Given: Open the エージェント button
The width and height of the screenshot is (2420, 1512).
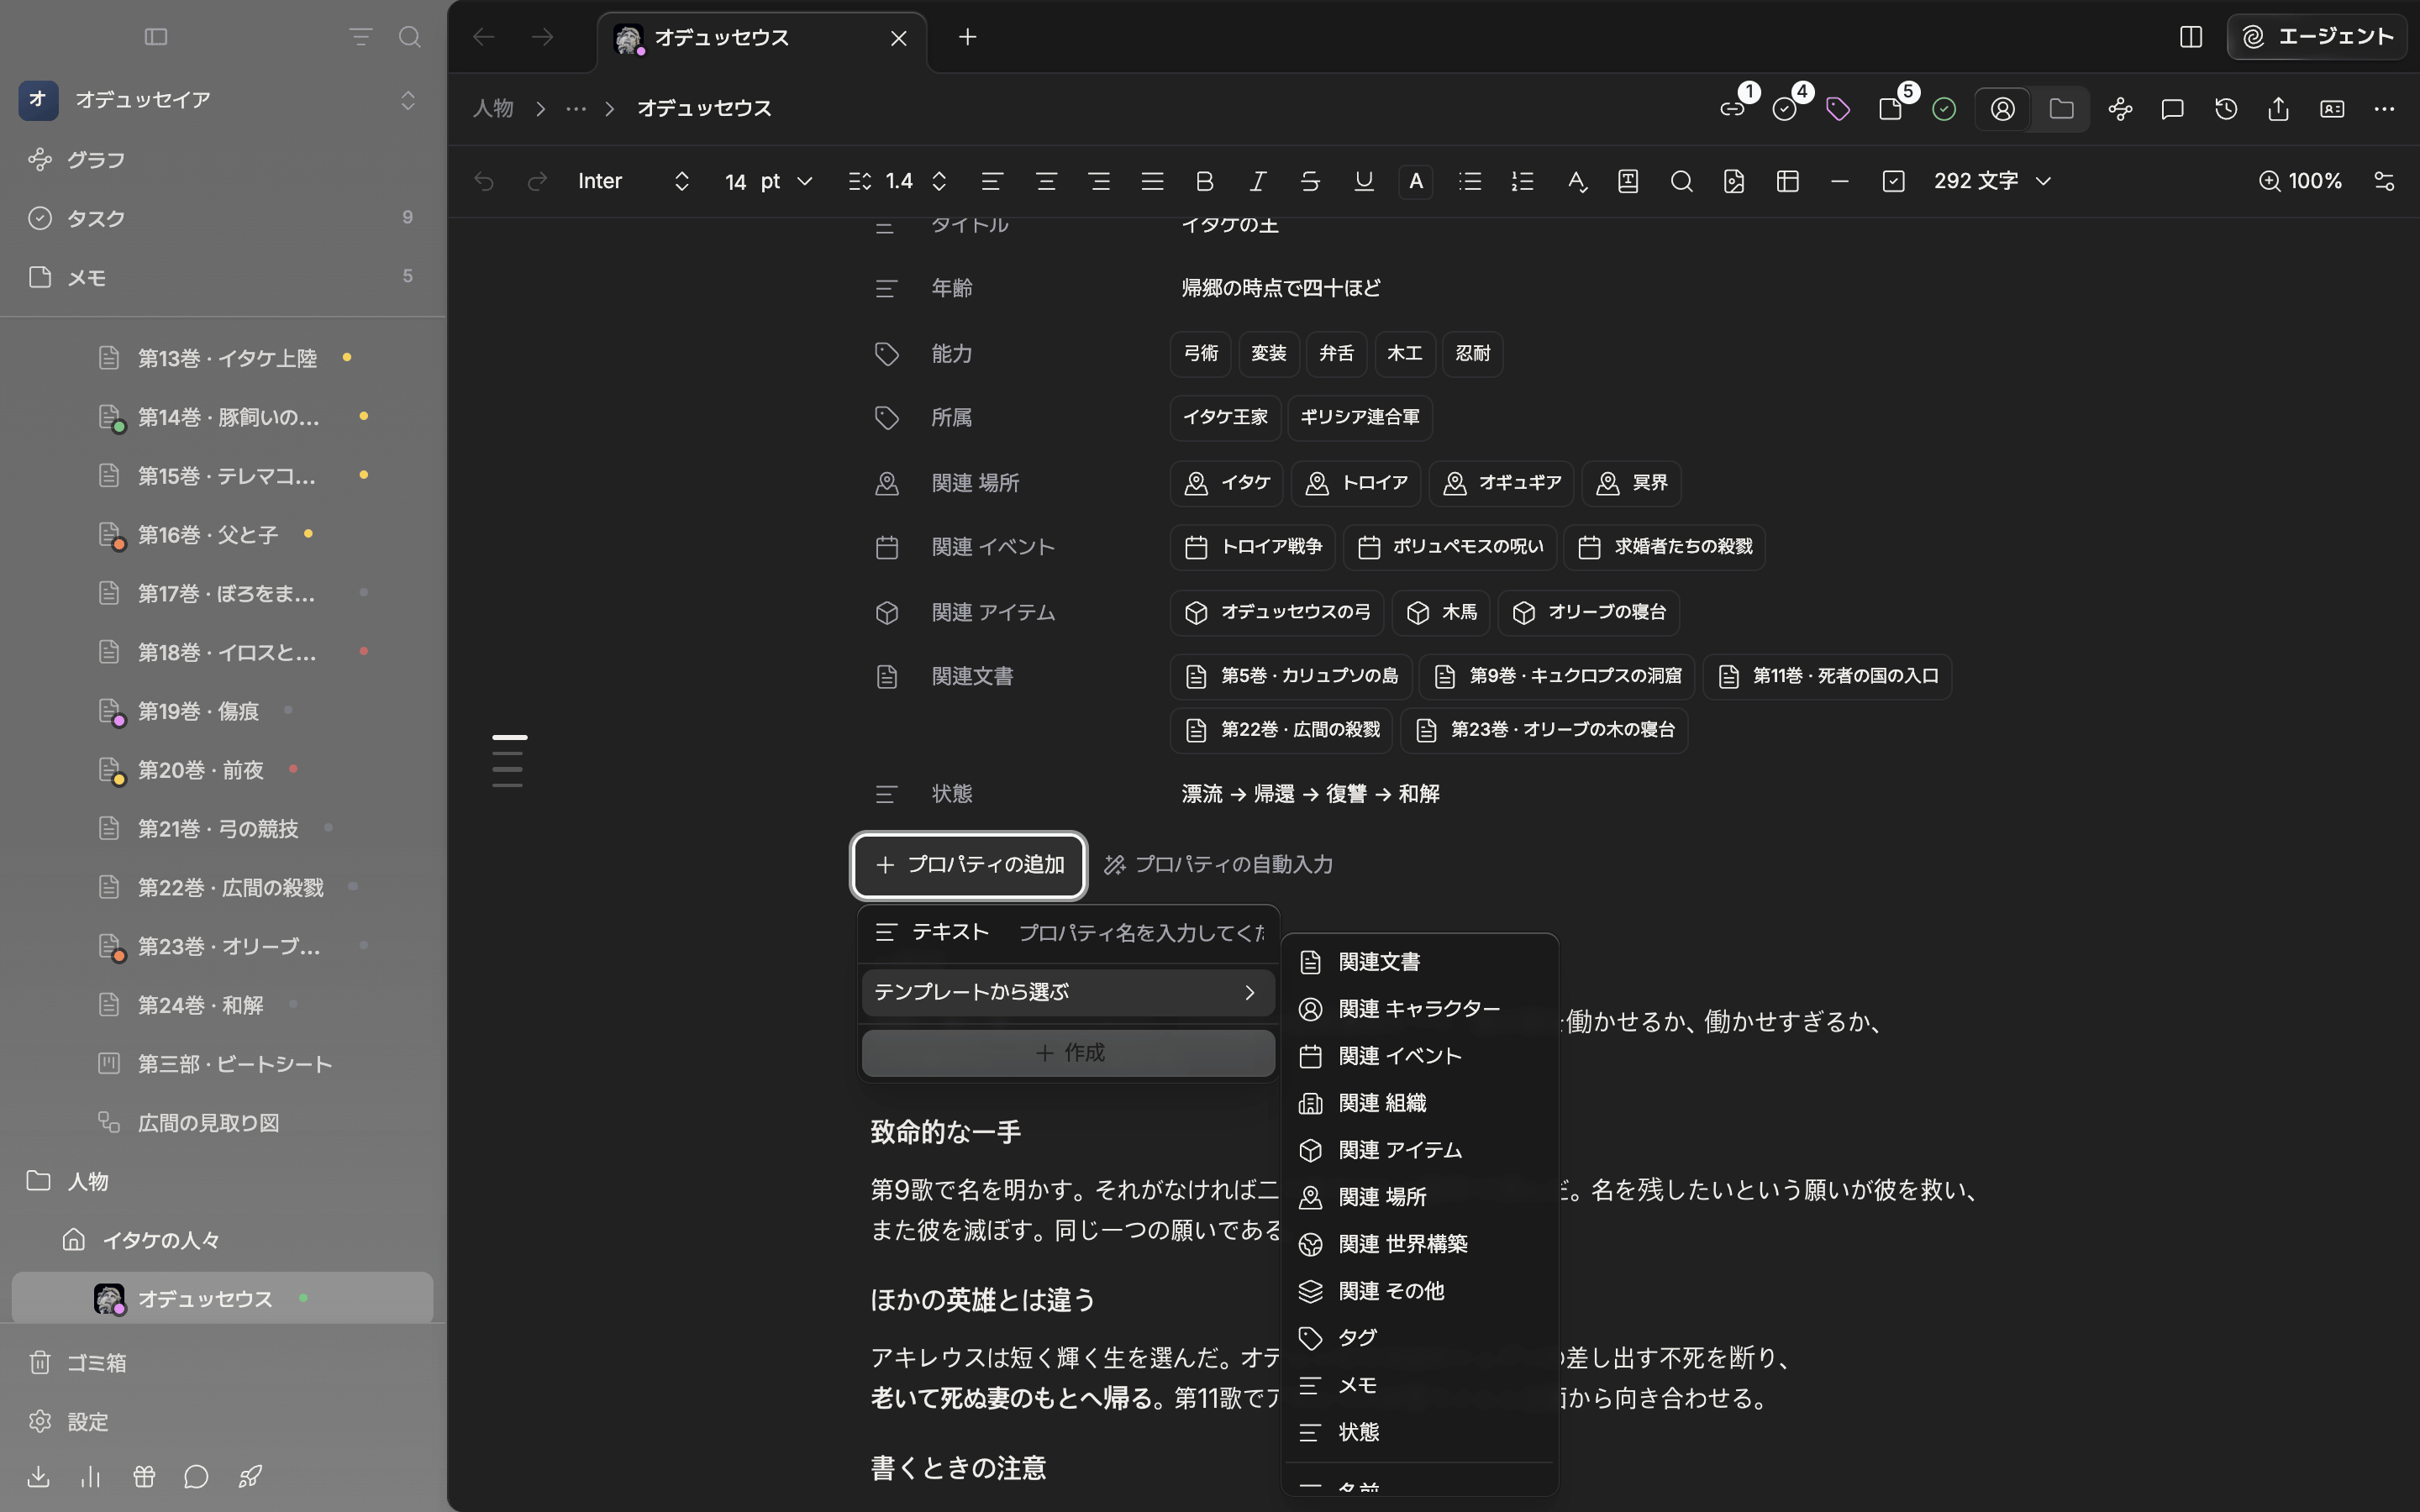Looking at the screenshot, I should 2316,37.
